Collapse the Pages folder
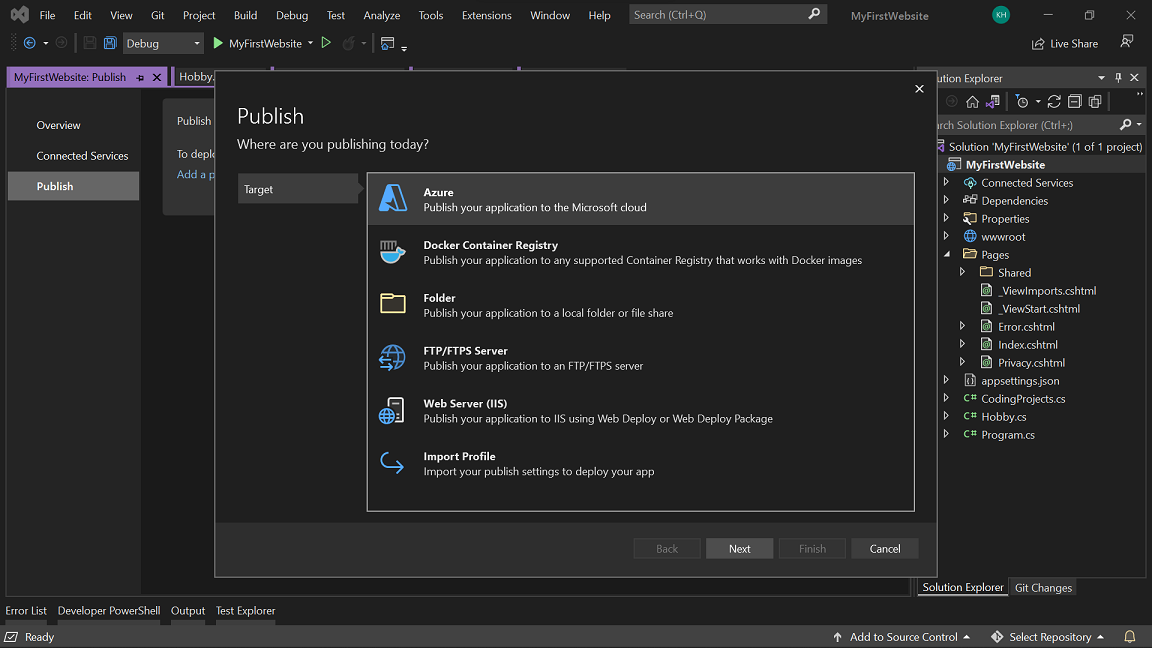The width and height of the screenshot is (1152, 648). pos(946,254)
